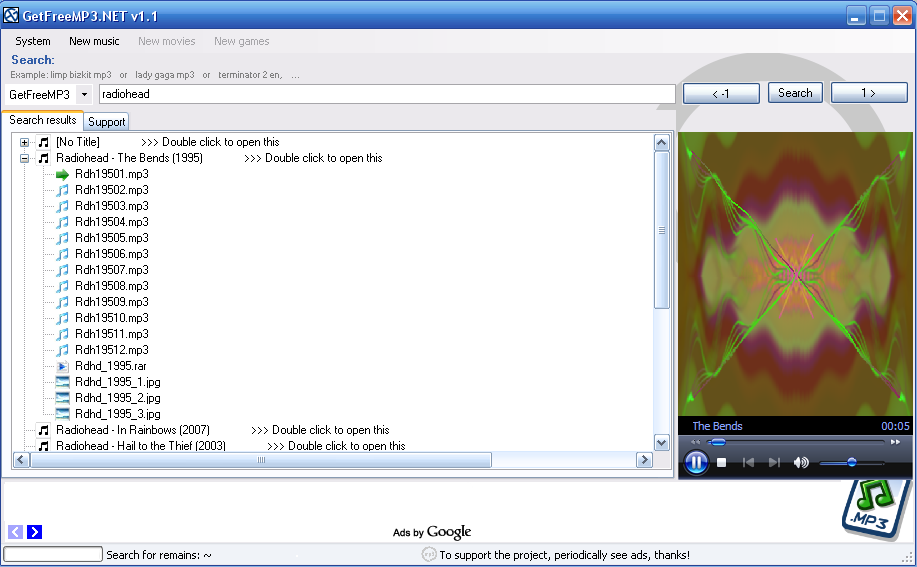Click the horizontal scrollbar right arrow
The height and width of the screenshot is (567, 917).
644,460
